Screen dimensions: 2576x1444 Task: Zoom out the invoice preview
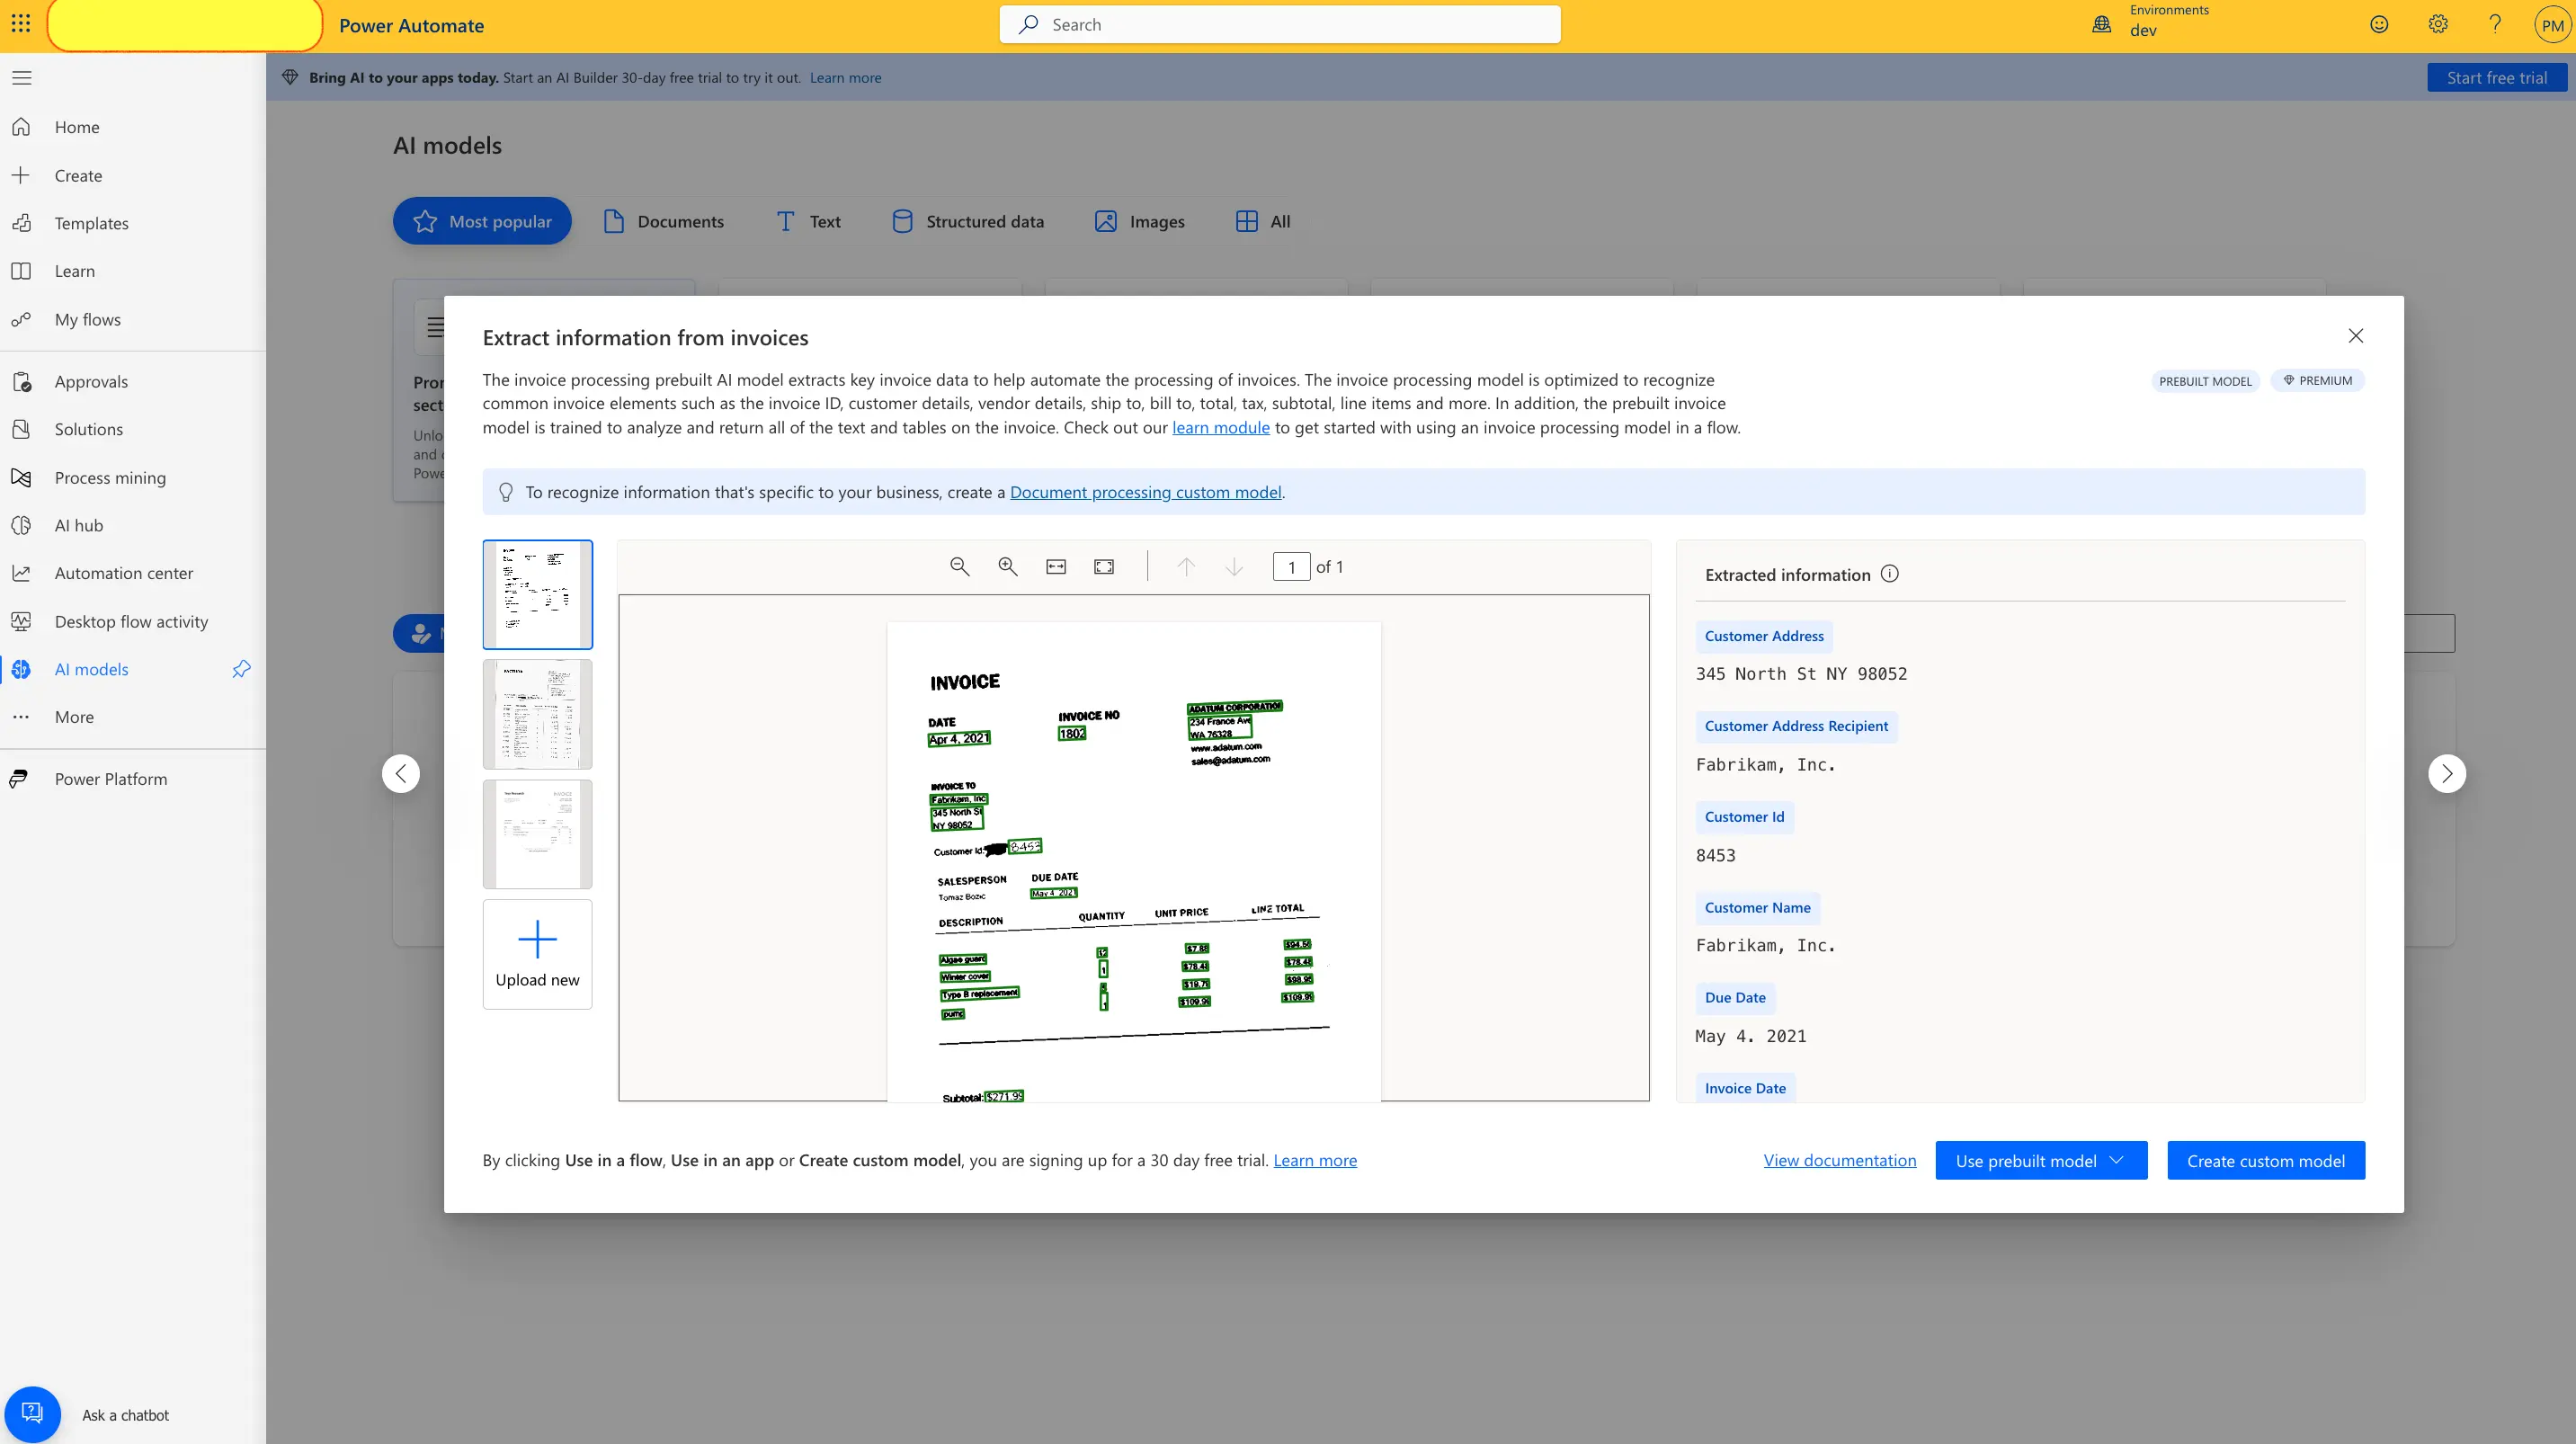959,566
